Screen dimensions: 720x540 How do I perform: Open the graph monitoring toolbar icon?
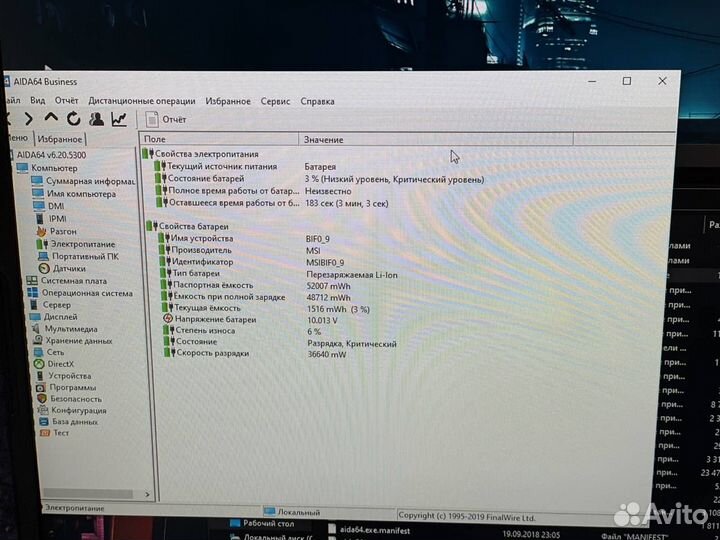point(119,119)
